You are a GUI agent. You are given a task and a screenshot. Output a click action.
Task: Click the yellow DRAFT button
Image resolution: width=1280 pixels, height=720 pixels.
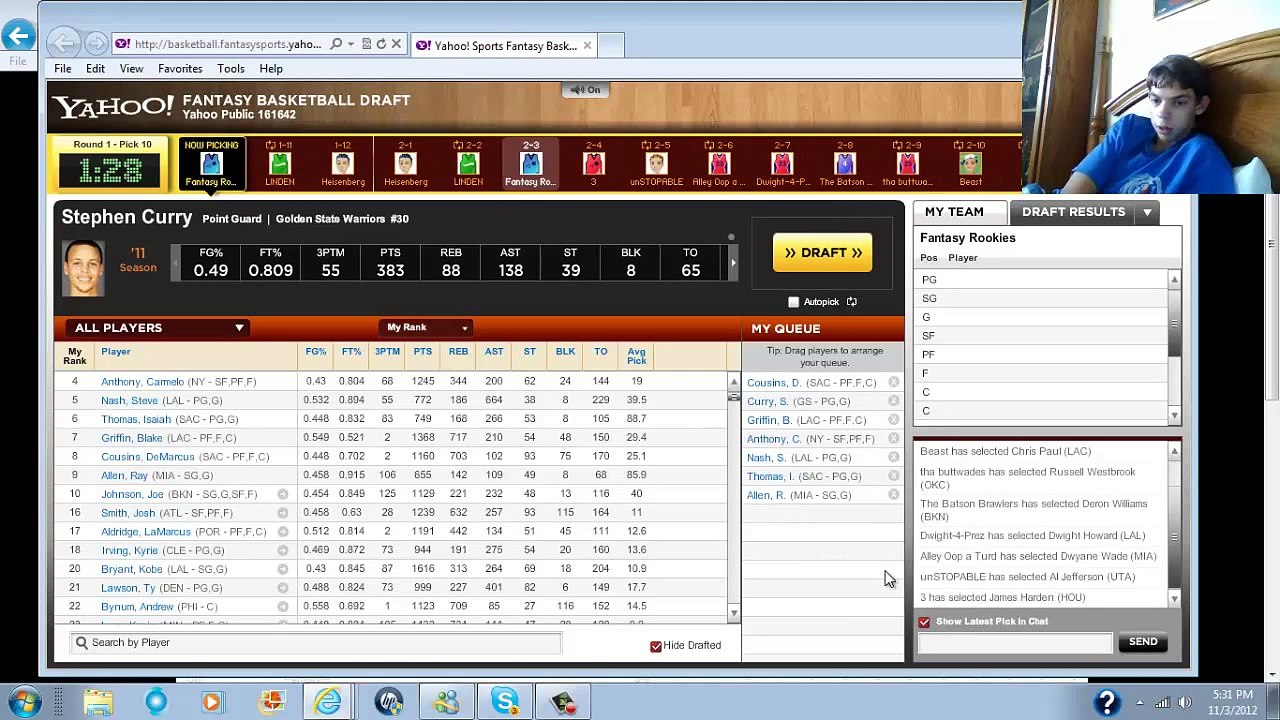(823, 253)
